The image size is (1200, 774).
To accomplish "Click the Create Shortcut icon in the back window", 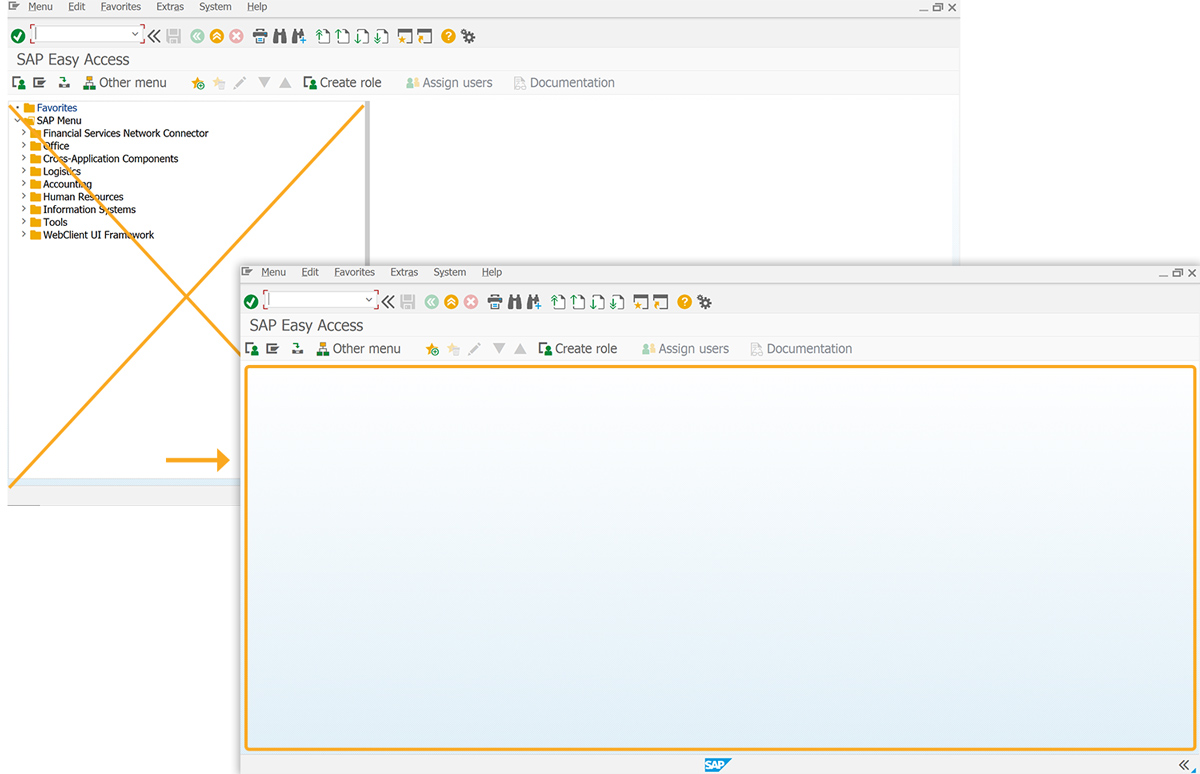I will (x=425, y=36).
